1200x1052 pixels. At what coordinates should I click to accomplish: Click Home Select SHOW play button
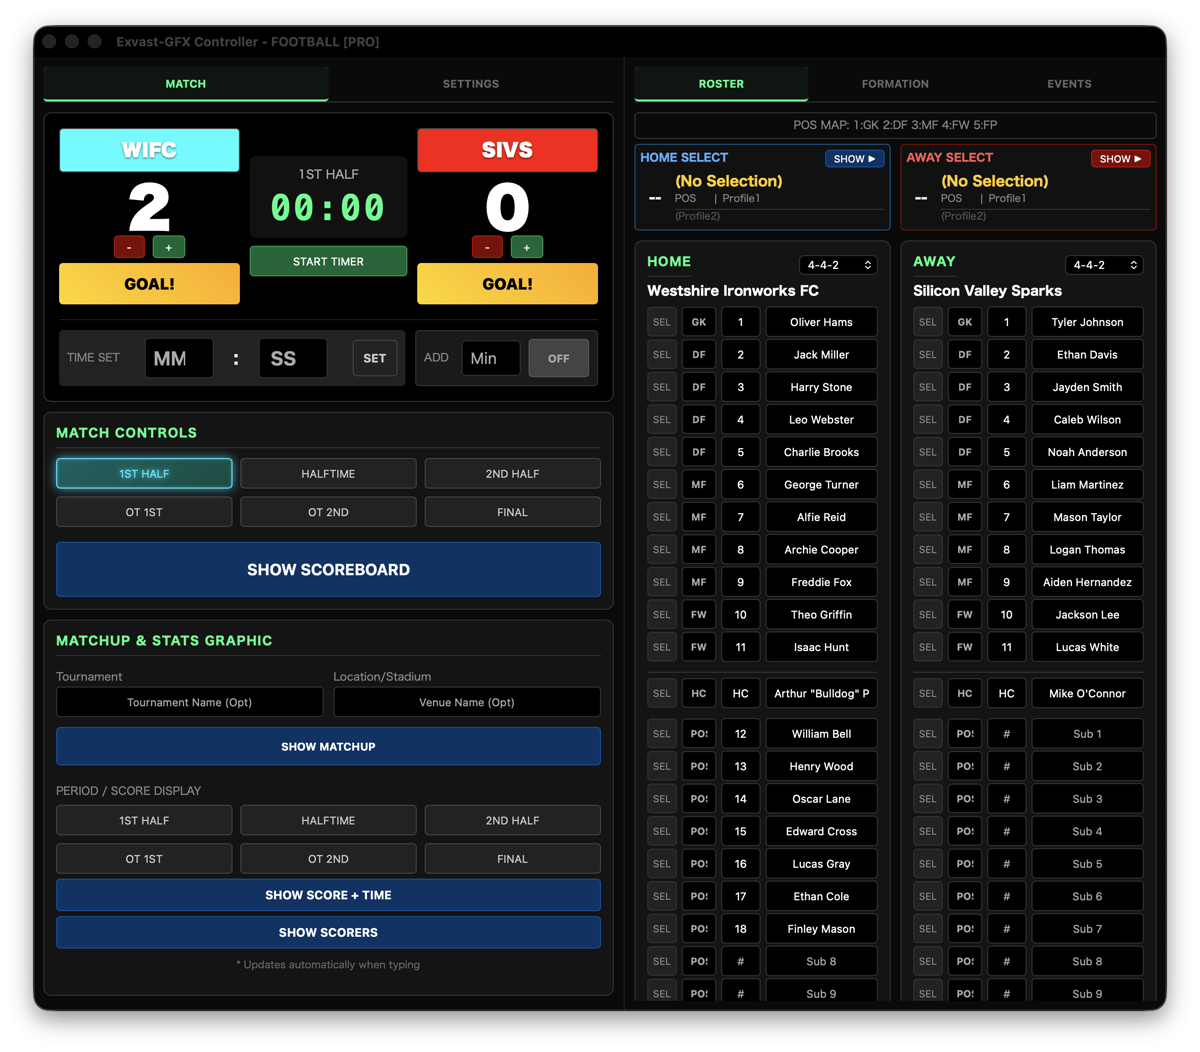[854, 159]
